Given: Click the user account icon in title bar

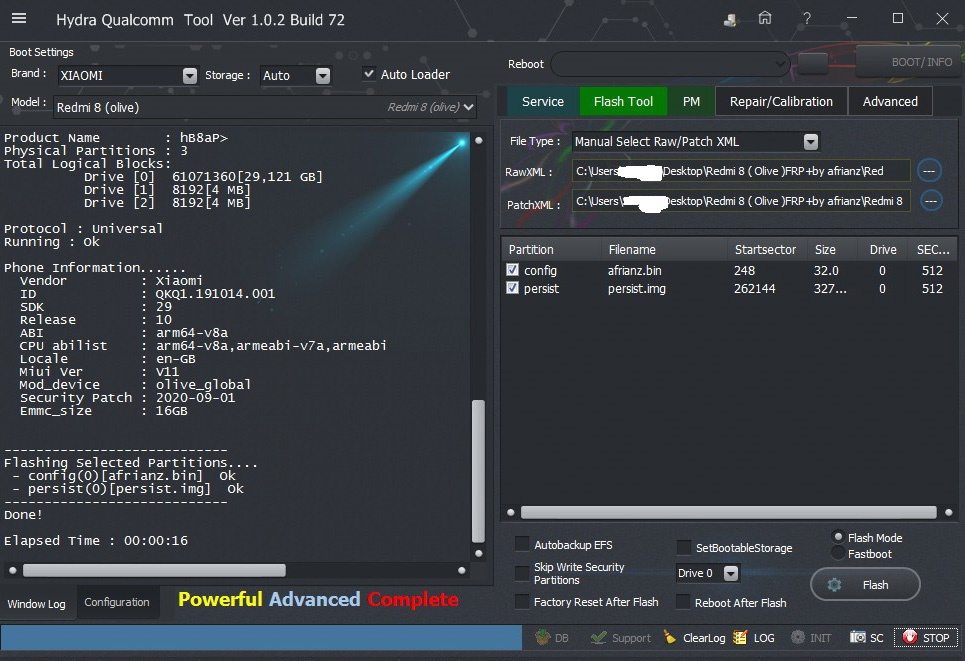Looking at the screenshot, I should coord(731,19).
